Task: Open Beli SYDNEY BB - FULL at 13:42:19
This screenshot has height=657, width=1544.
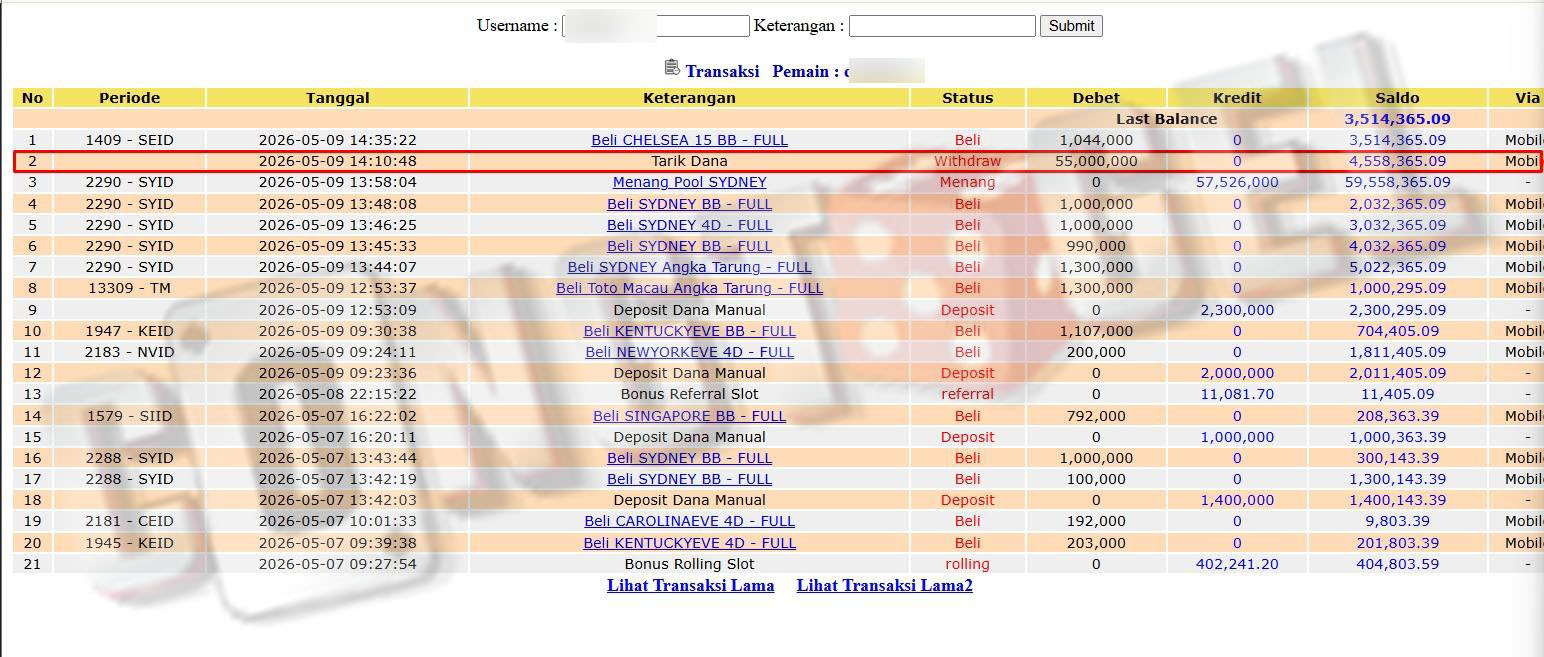Action: (x=689, y=479)
